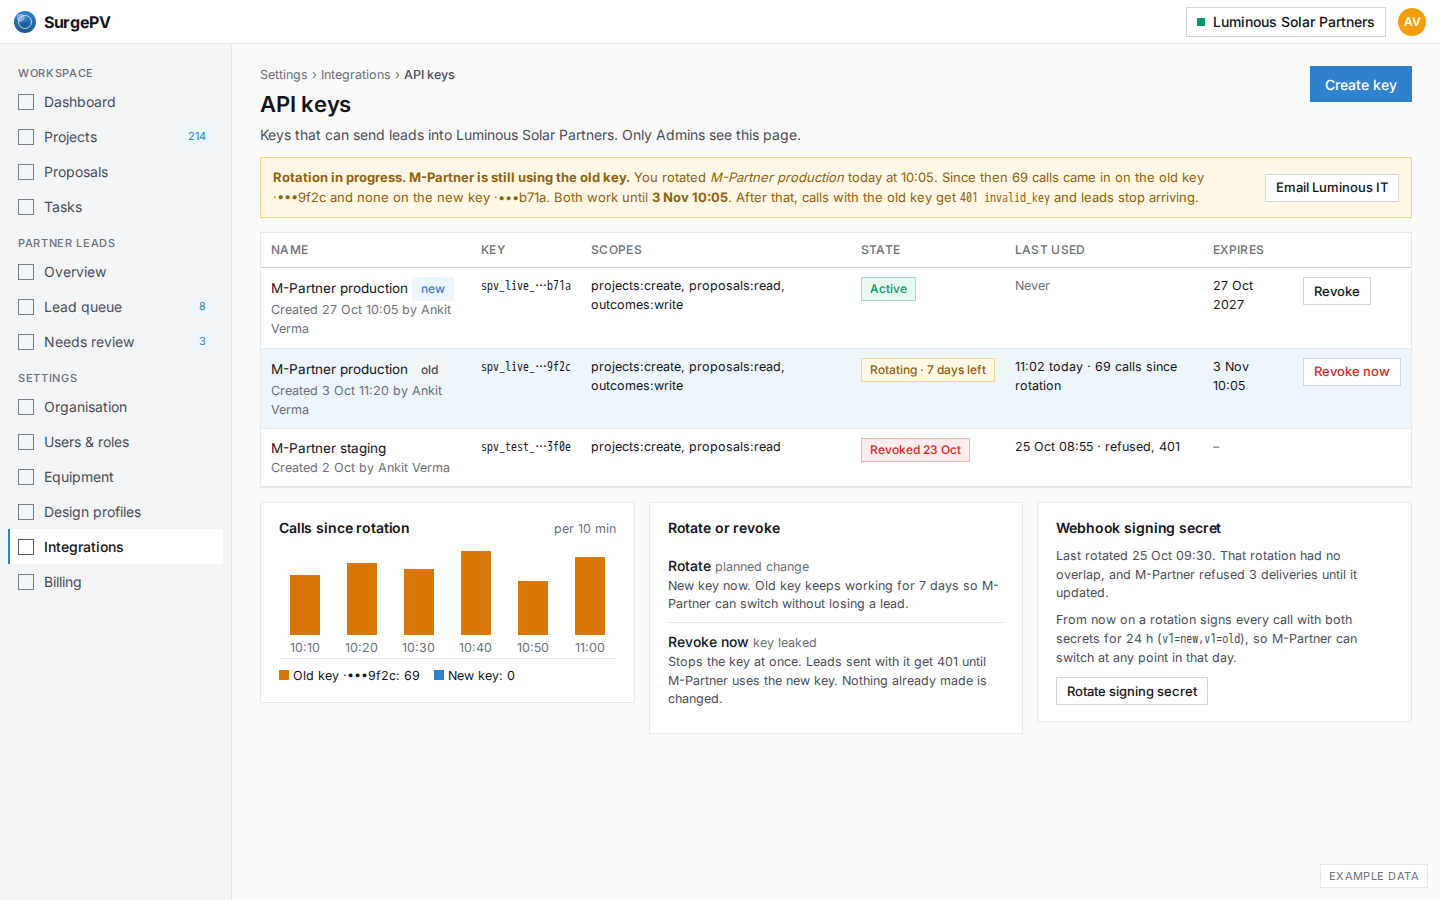
Task: Select the 11:00 bar in the calls chart
Action: [590, 596]
